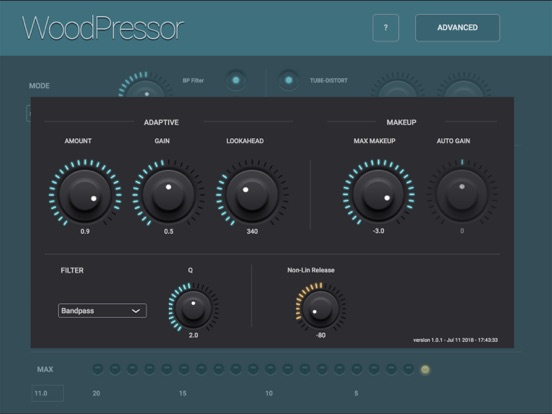Open the Bandpass filter type dropdown
Viewport: 552px width, 414px height.
pyautogui.click(x=102, y=310)
